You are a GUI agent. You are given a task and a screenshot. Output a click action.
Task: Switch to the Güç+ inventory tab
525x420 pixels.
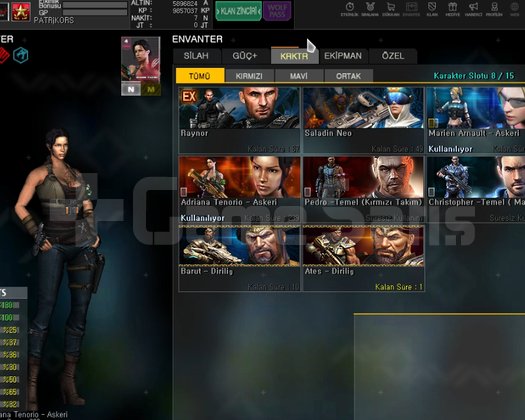point(245,56)
